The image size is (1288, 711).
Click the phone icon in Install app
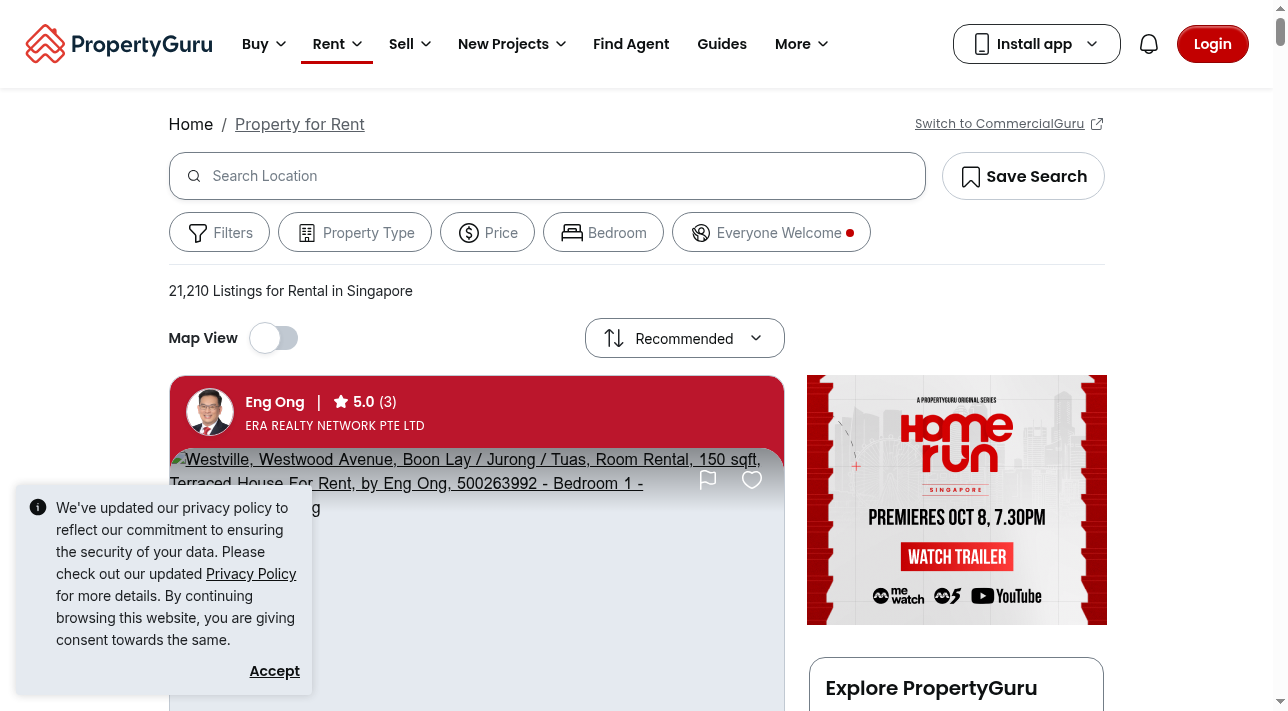pyautogui.click(x=982, y=44)
